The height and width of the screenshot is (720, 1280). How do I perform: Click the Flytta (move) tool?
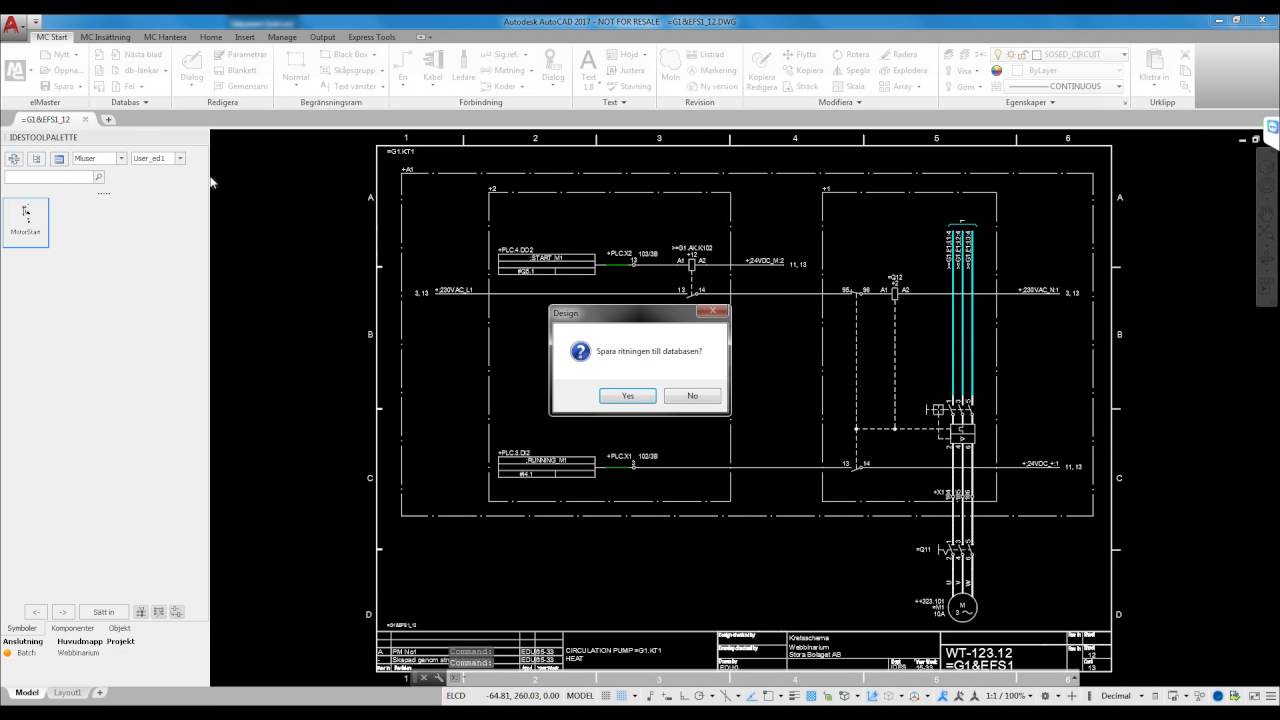[x=800, y=55]
